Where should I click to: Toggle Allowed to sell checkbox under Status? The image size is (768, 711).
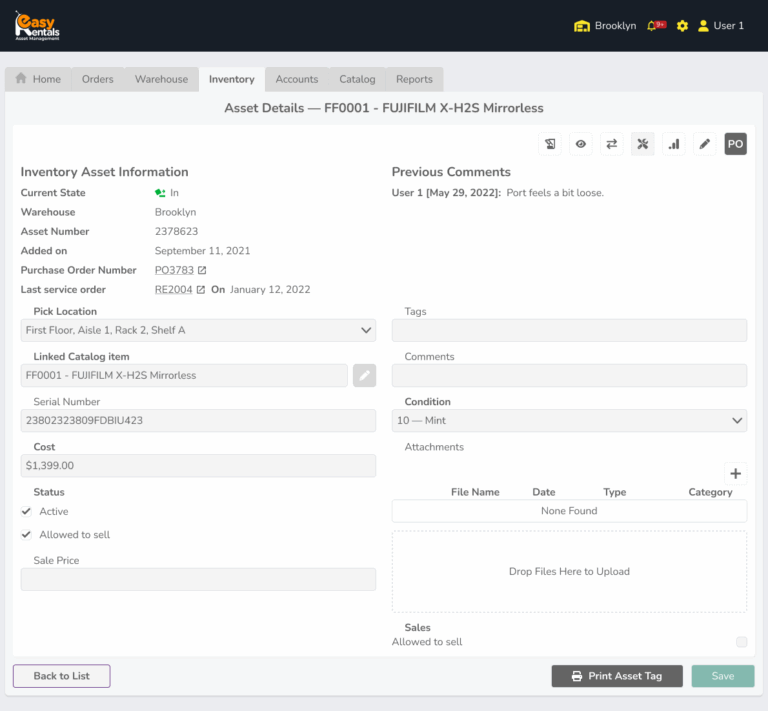tap(26, 535)
